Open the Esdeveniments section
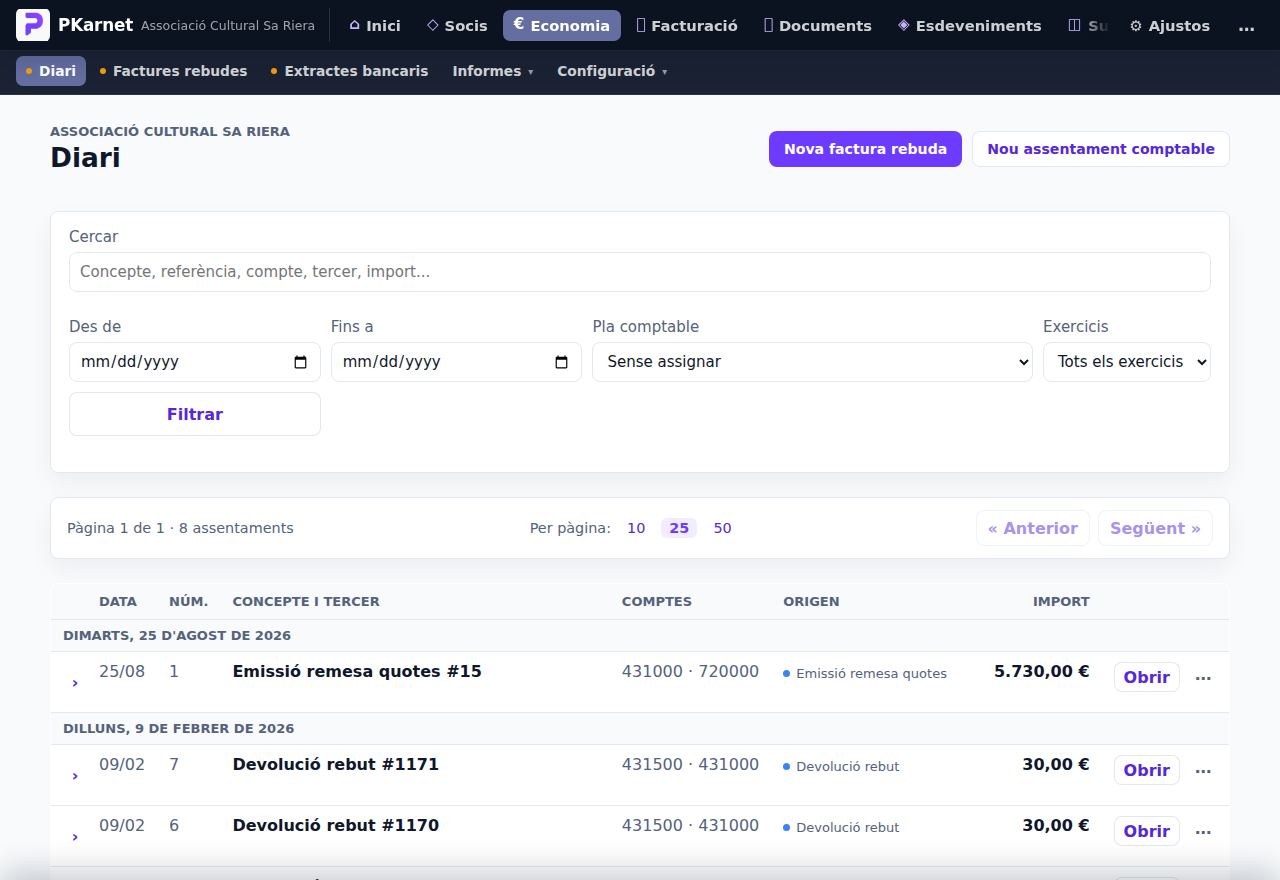Image resolution: width=1280 pixels, height=880 pixels. pyautogui.click(x=969, y=26)
